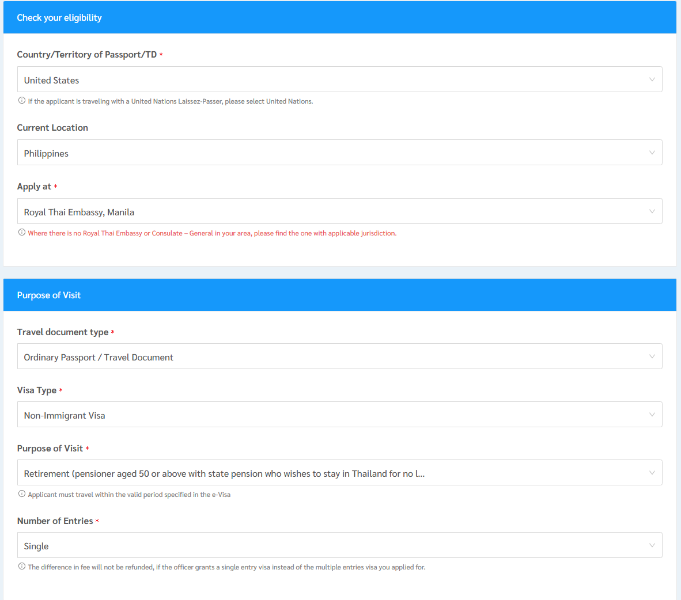Click the blue 'Purpose of Visit' section header

[x=49, y=295]
